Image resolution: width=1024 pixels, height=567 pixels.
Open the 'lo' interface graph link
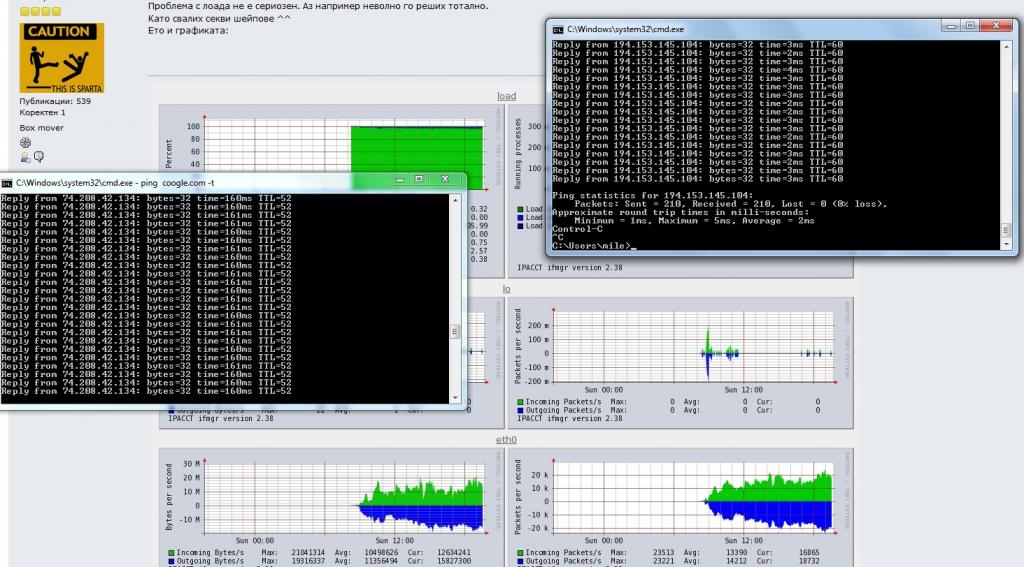(506, 288)
